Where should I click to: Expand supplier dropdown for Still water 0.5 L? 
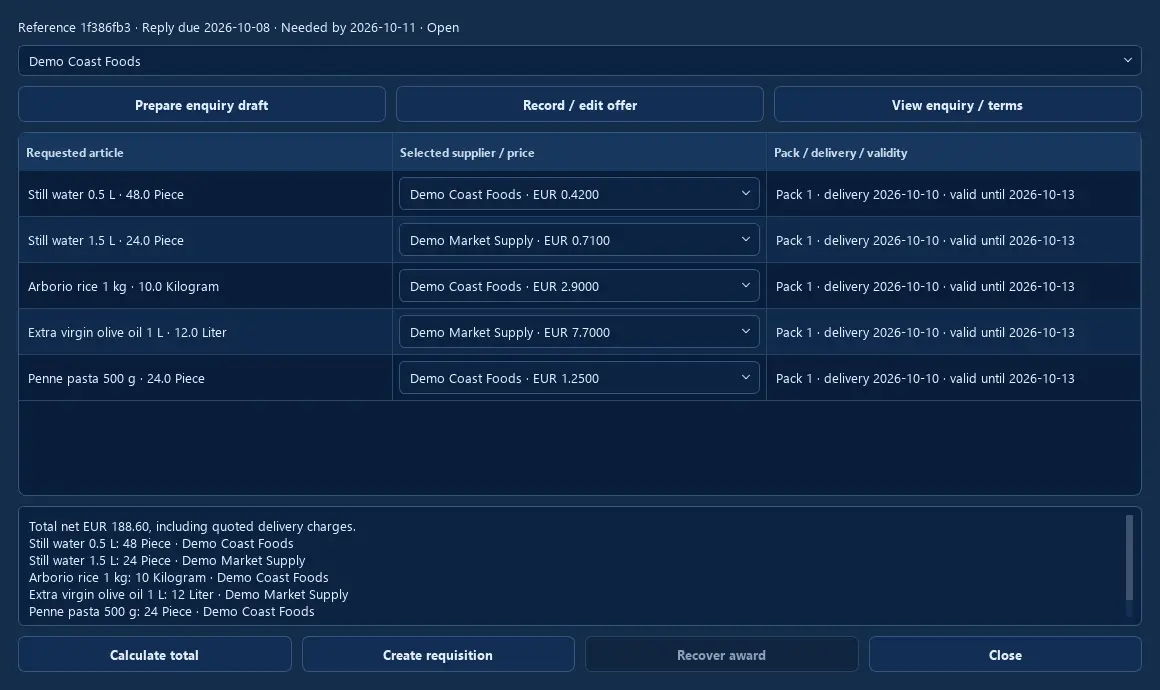click(x=579, y=194)
